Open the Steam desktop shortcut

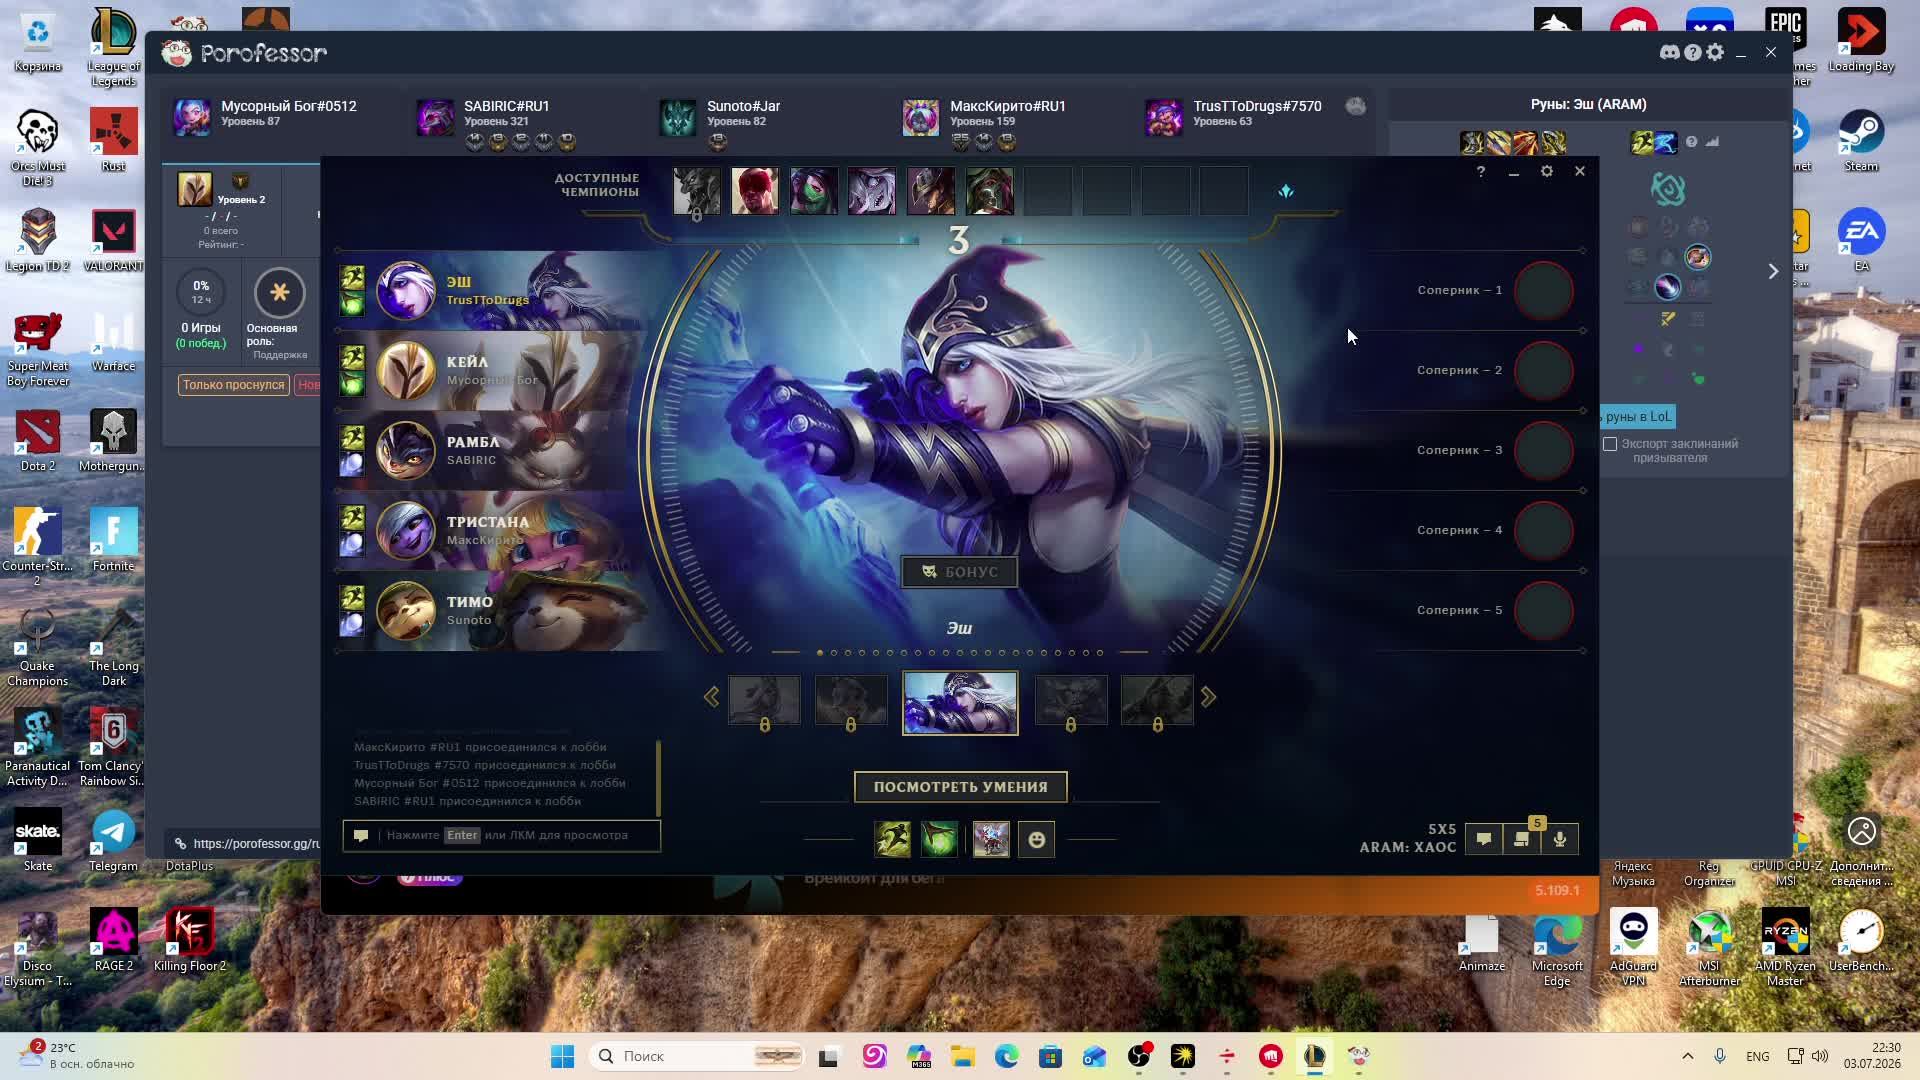point(1861,141)
